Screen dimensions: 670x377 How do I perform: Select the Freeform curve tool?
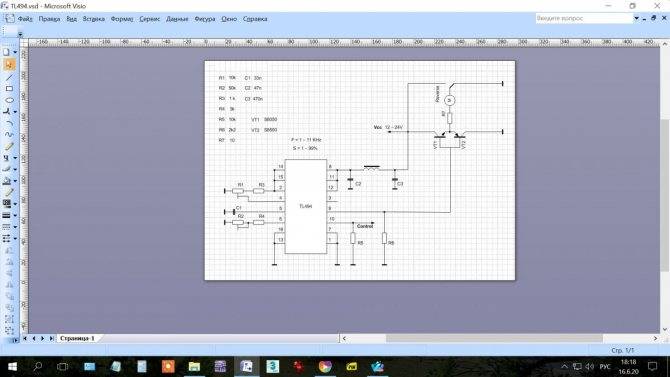coord(9,135)
